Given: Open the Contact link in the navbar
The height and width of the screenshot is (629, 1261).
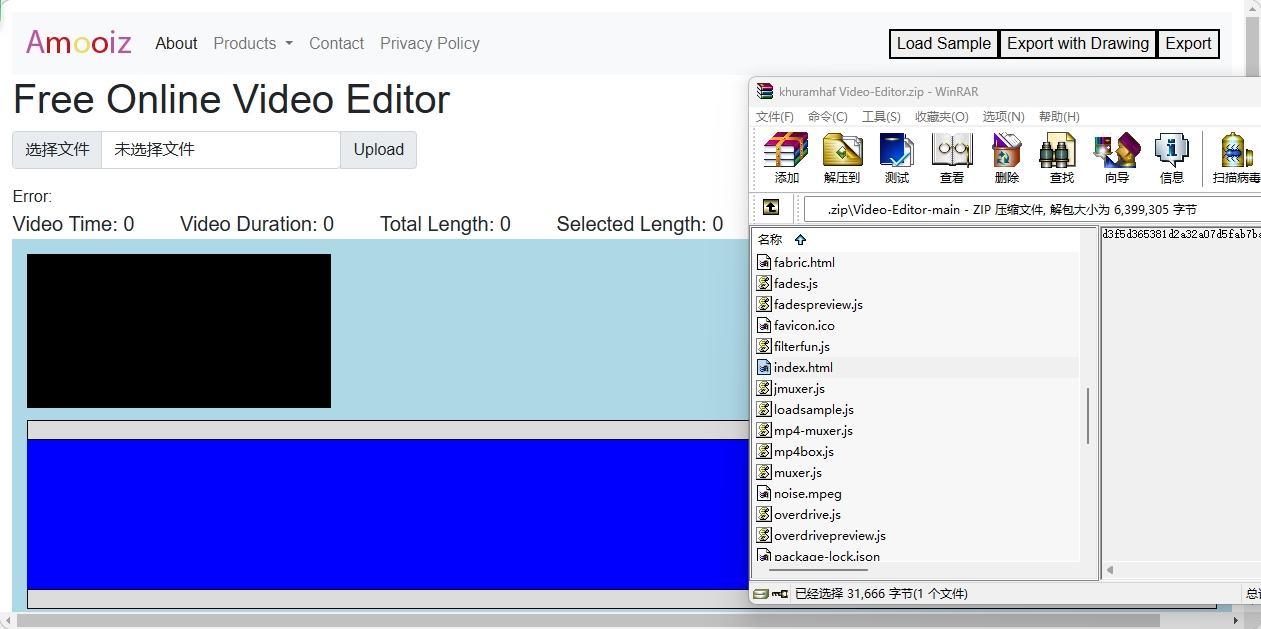Looking at the screenshot, I should pos(336,43).
